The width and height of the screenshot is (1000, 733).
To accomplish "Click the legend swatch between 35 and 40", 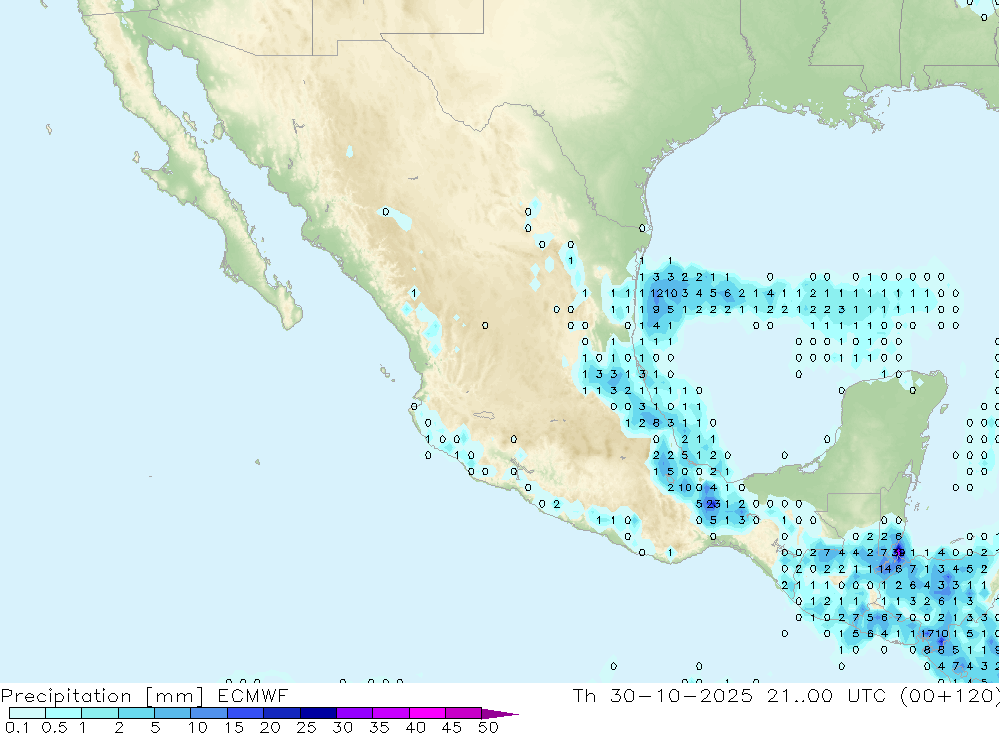I will [x=391, y=713].
